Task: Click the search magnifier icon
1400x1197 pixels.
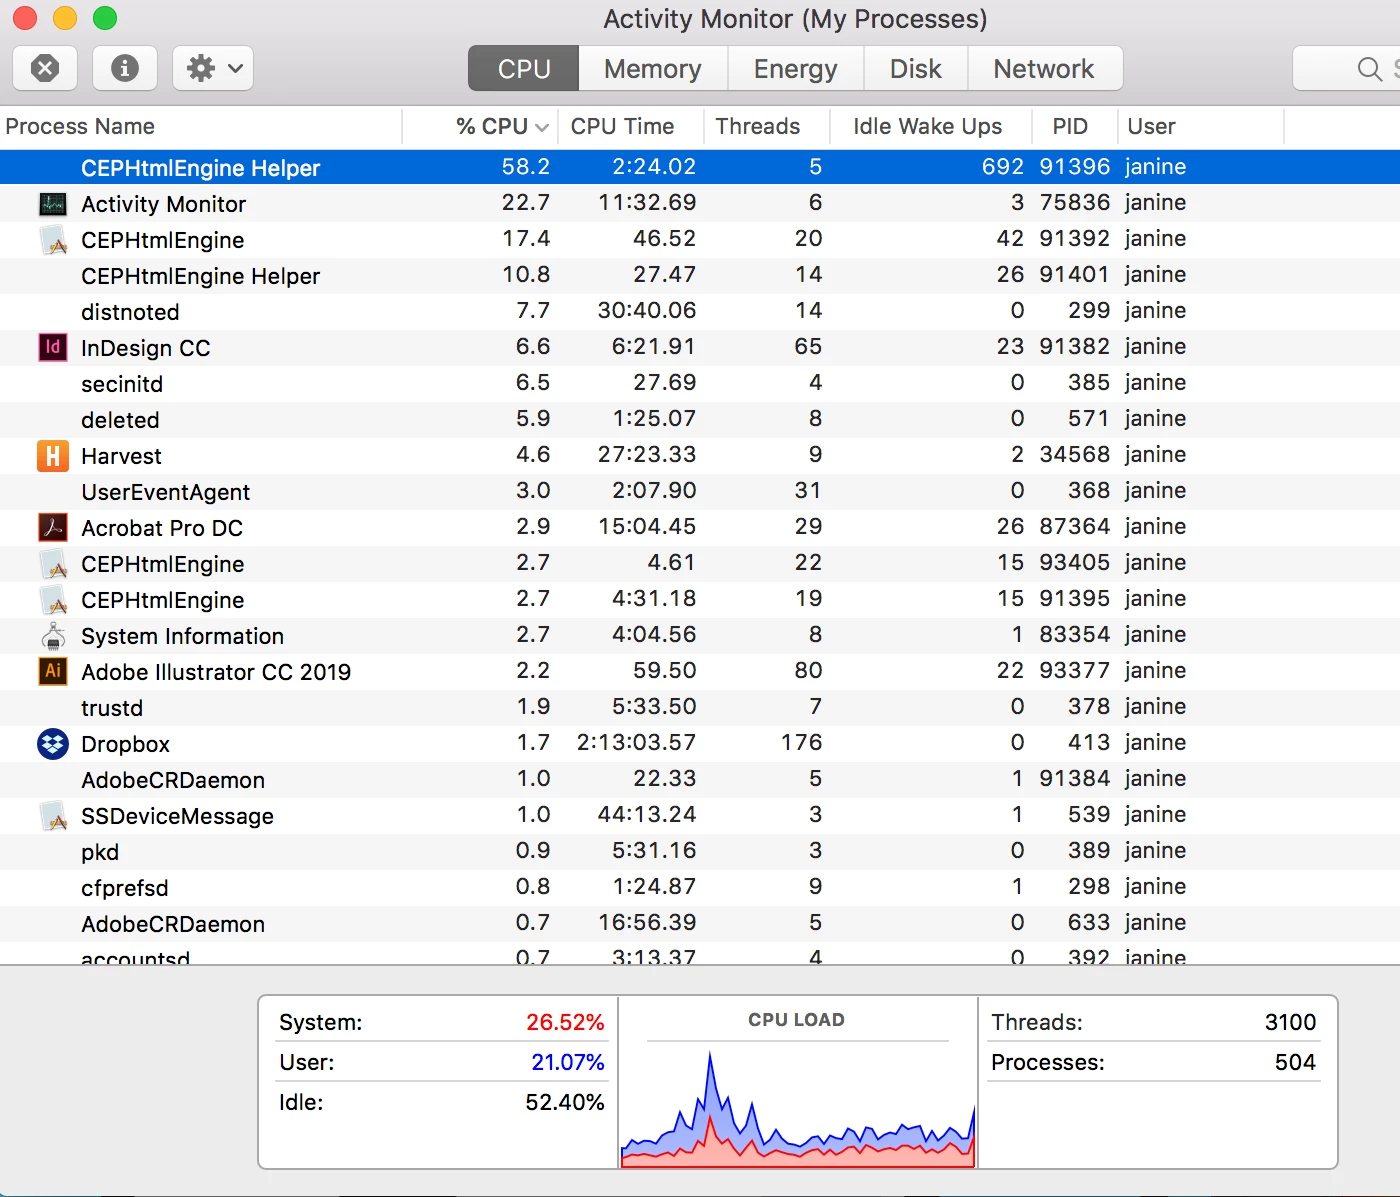Action: [1369, 68]
